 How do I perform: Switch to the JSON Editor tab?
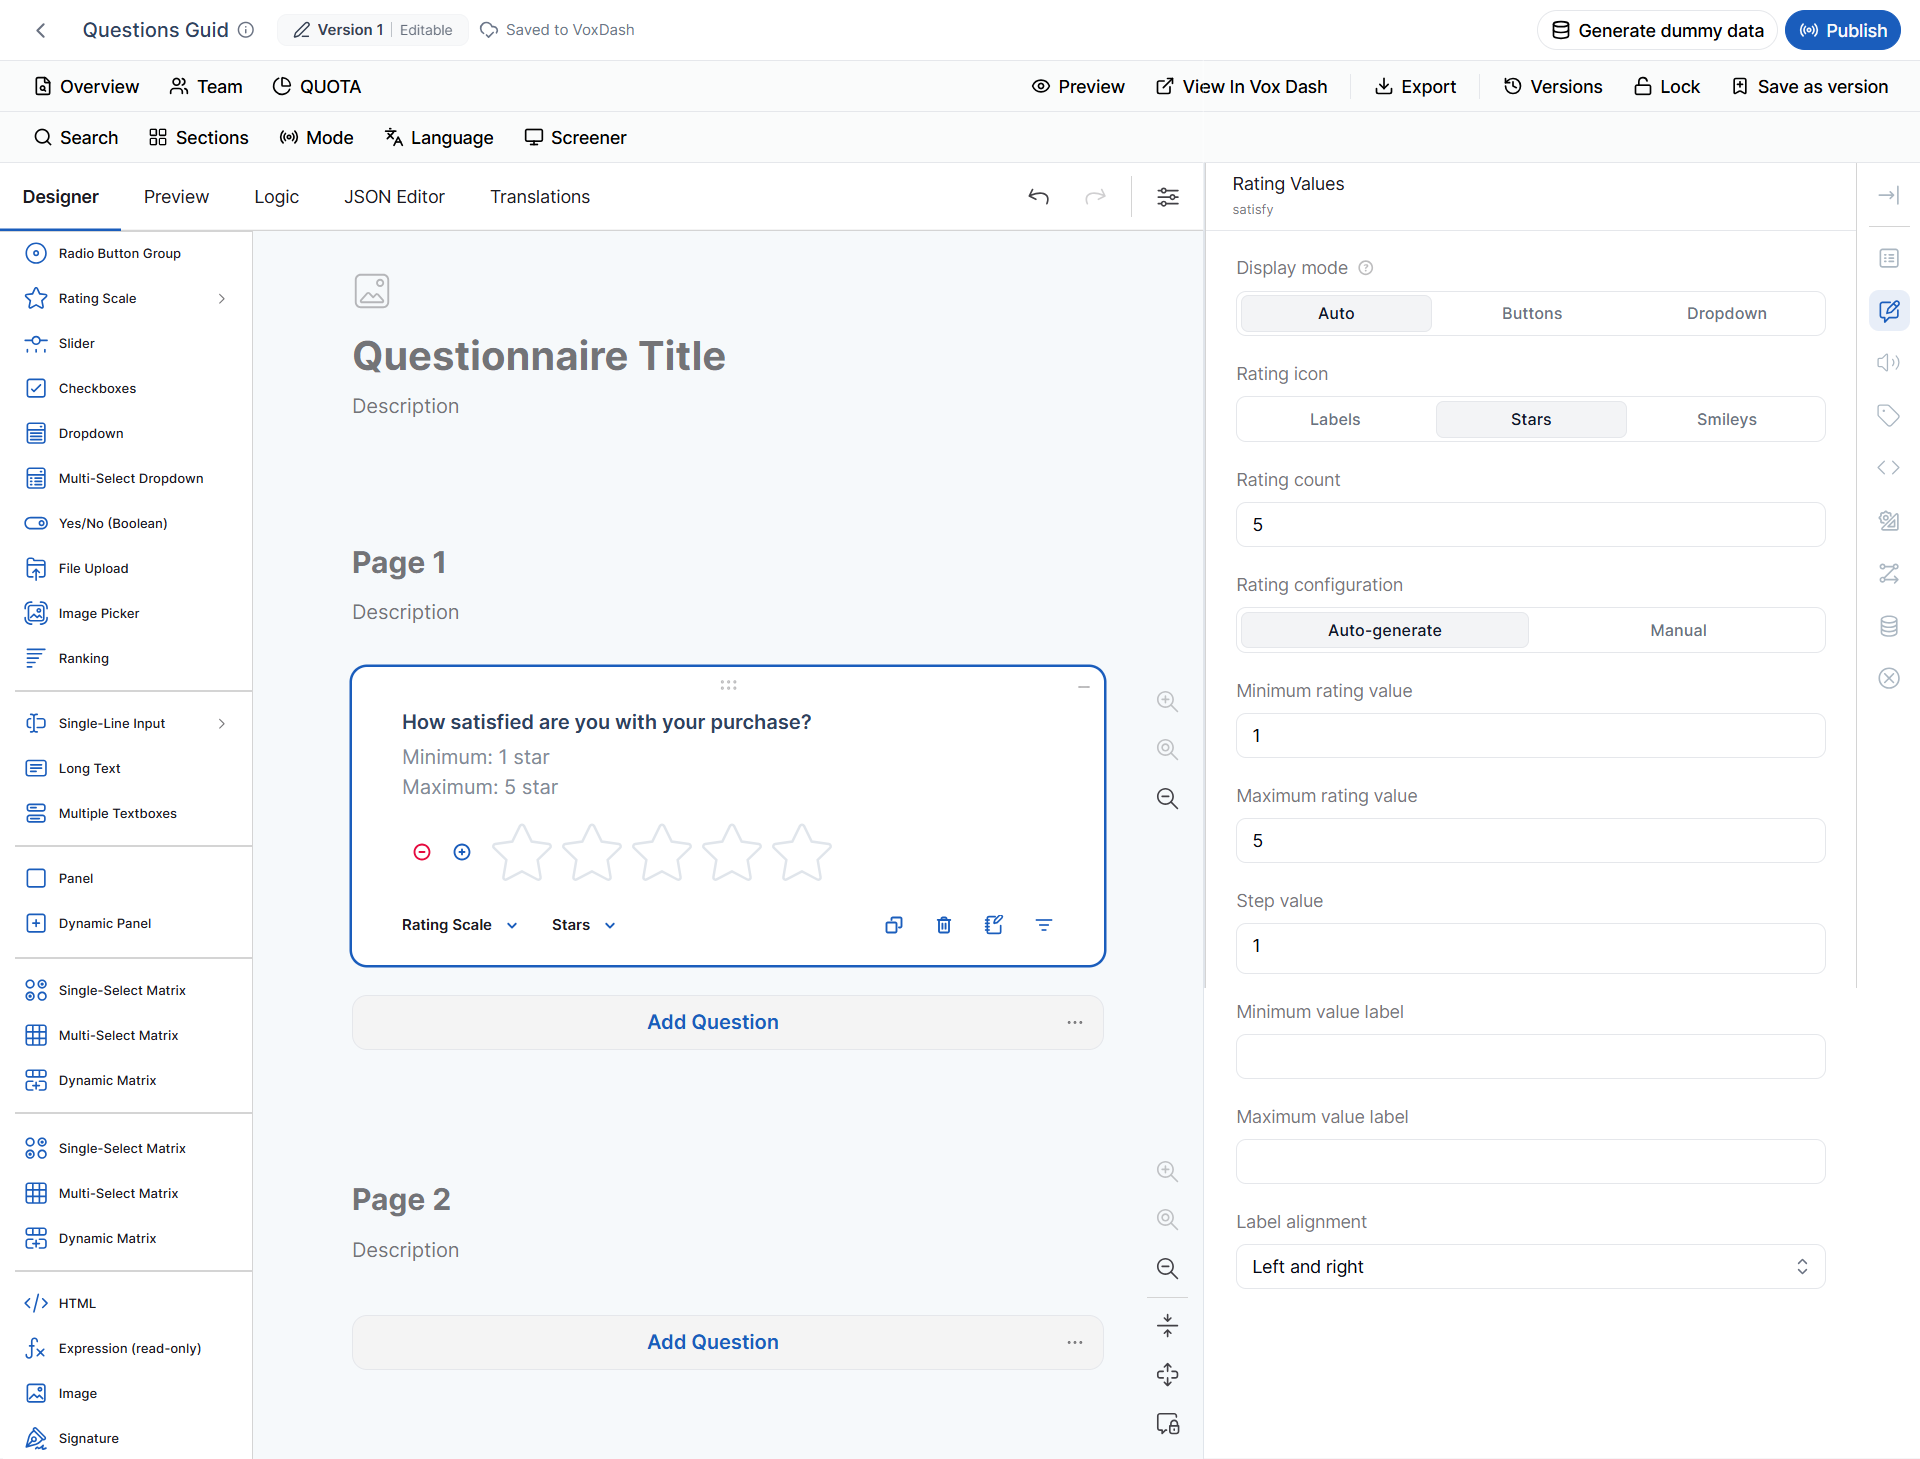click(394, 197)
